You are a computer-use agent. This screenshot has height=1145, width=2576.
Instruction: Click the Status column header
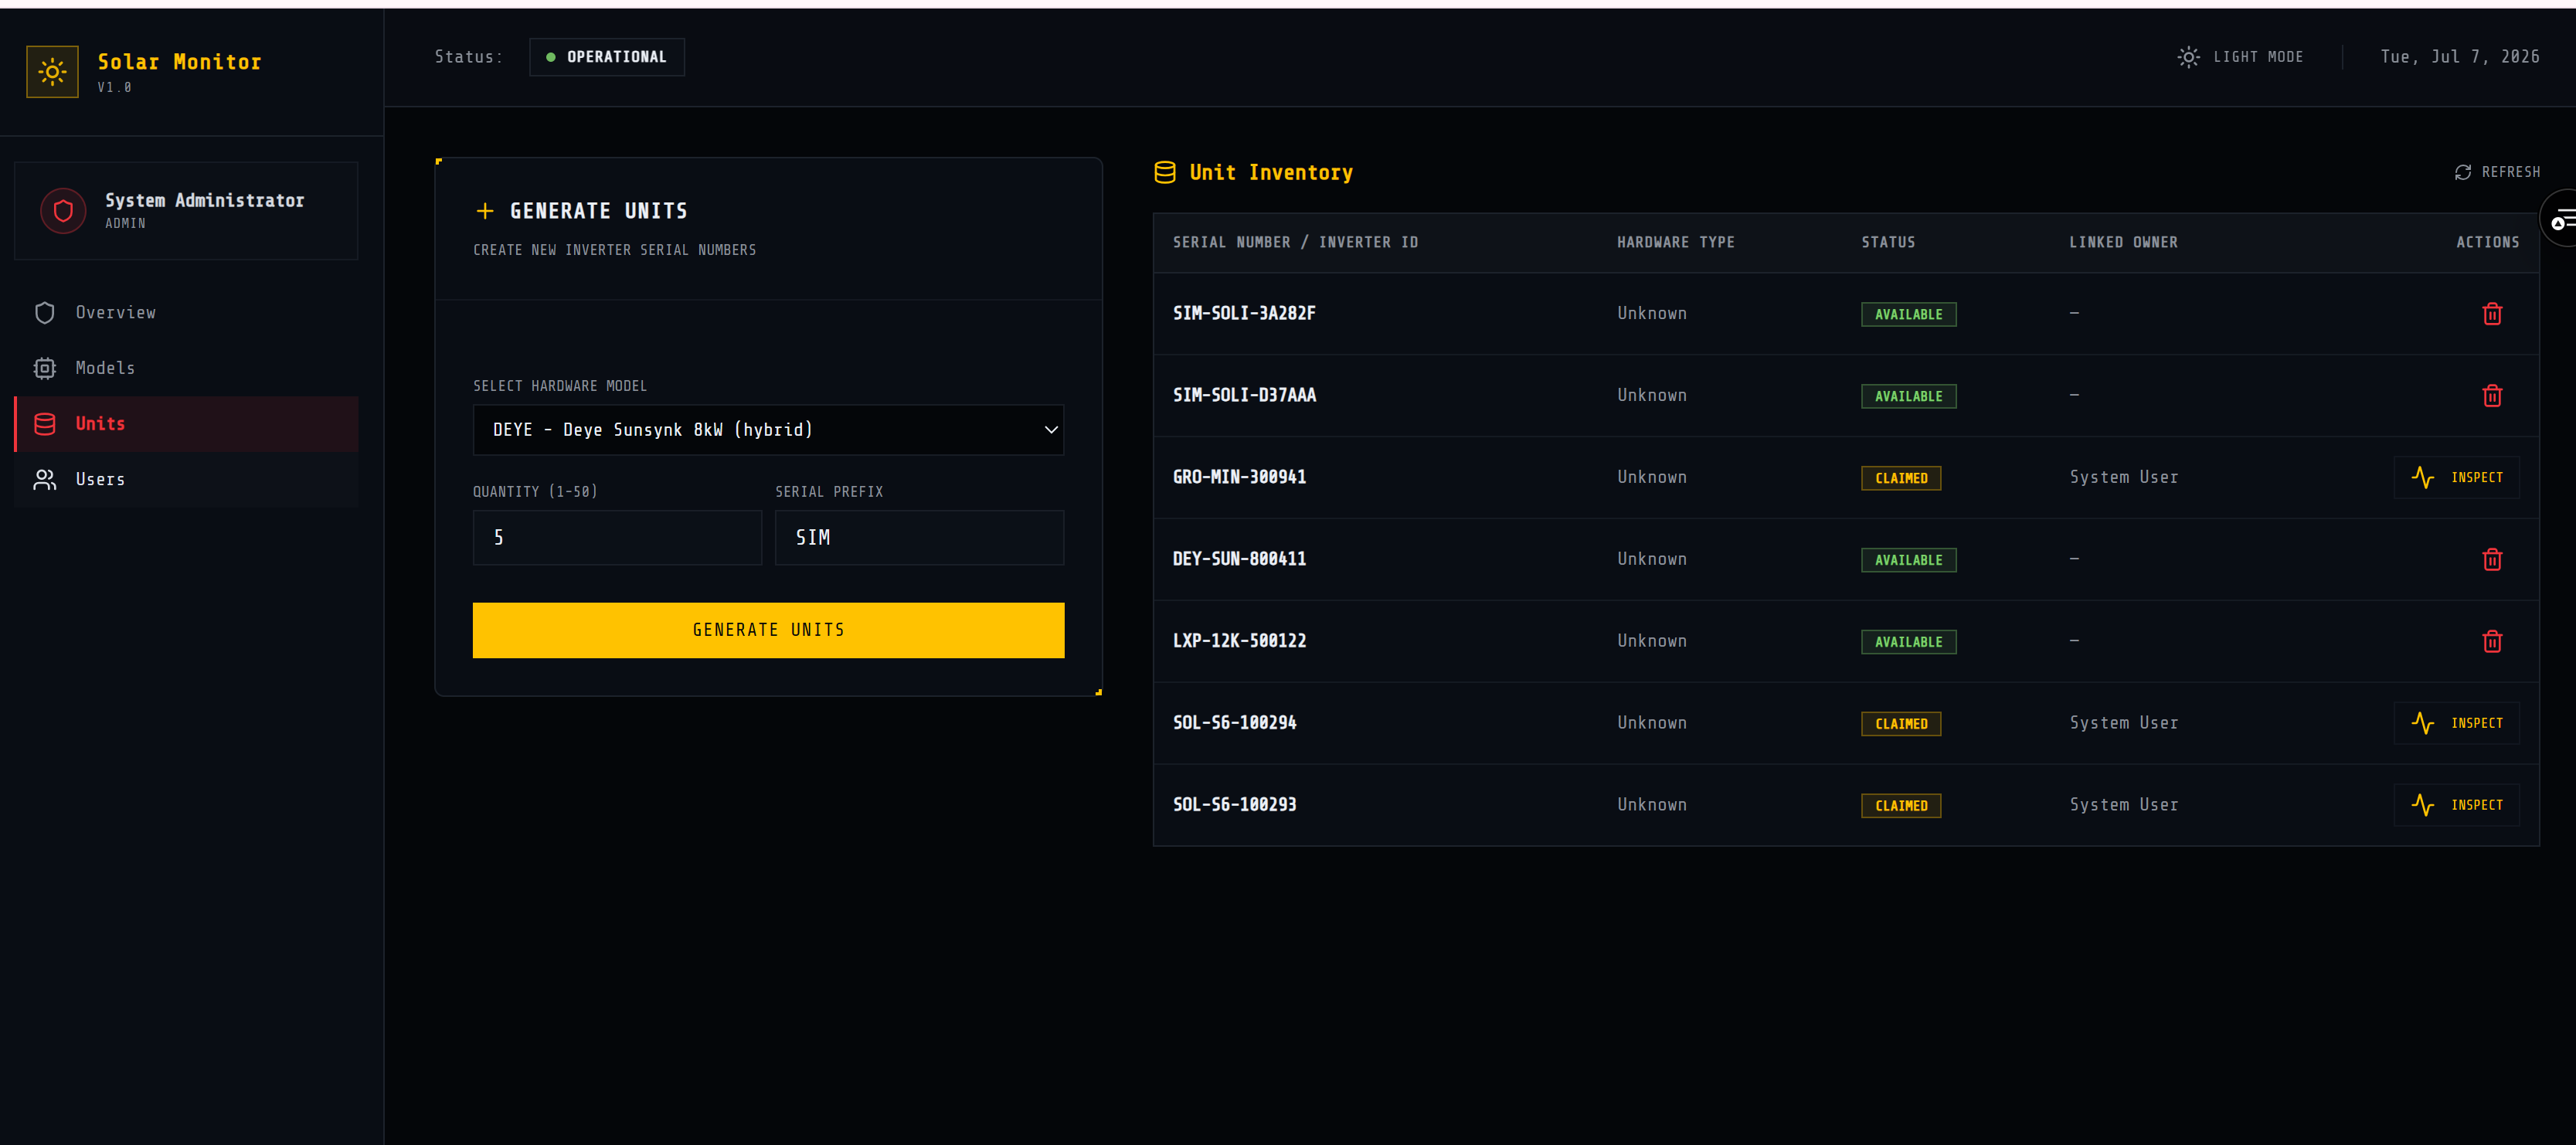click(x=1888, y=243)
